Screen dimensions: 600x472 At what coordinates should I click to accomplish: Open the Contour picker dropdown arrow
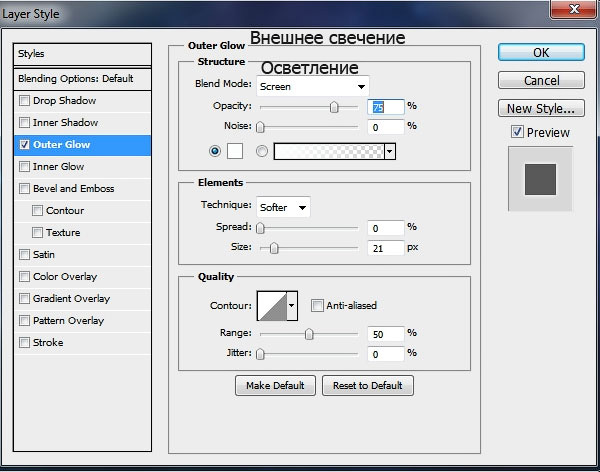pos(292,305)
